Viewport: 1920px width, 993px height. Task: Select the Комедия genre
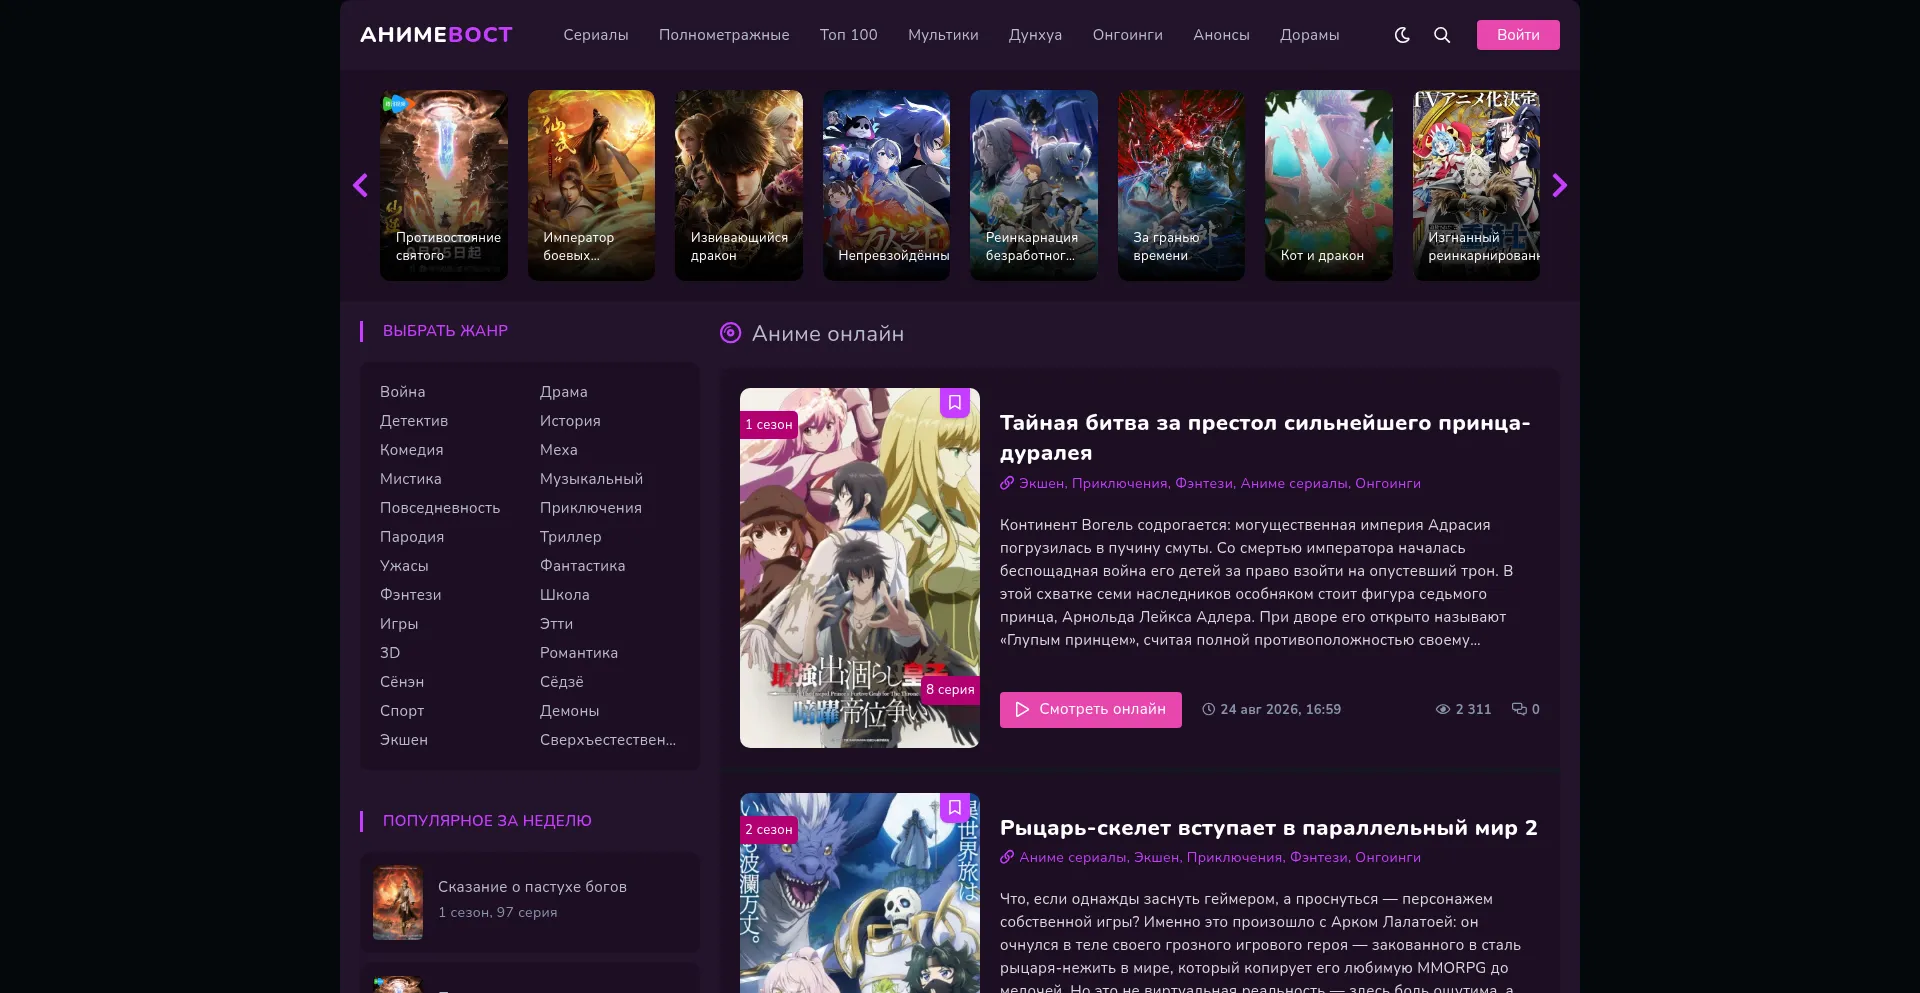pyautogui.click(x=412, y=450)
